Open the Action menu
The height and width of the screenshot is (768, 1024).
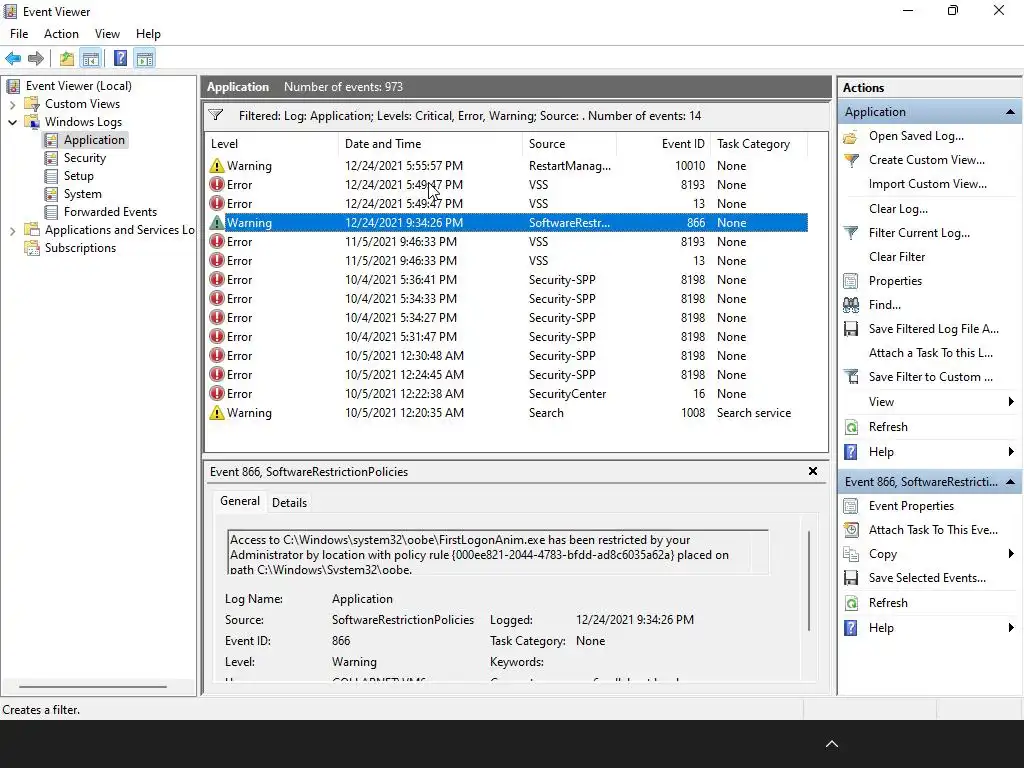tap(61, 34)
